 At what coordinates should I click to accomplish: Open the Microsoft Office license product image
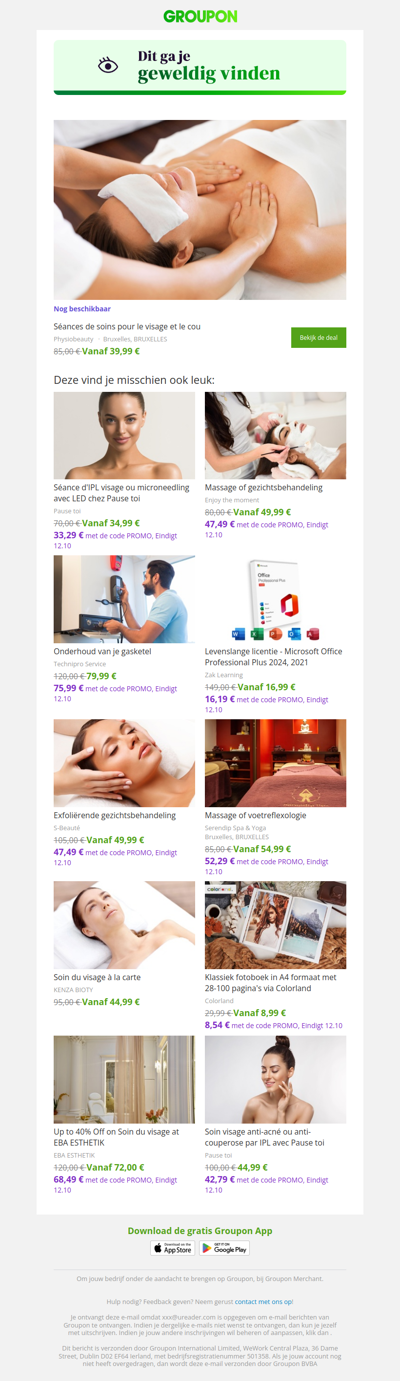(x=275, y=599)
